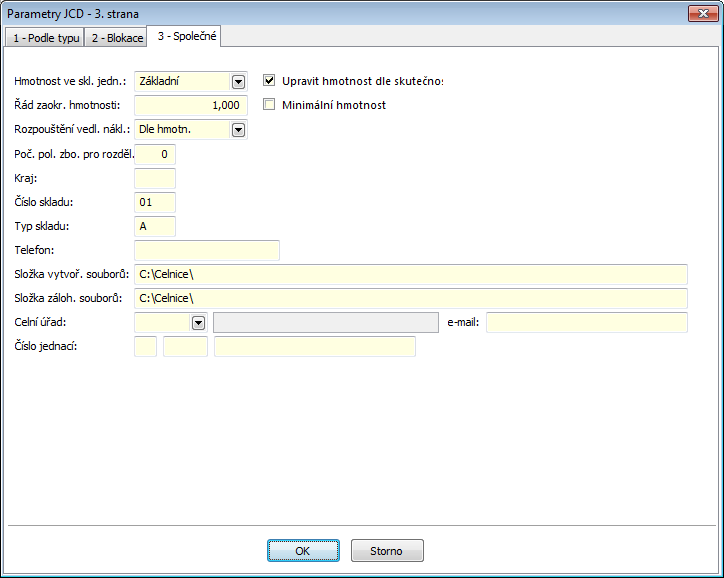Click first small 'Číslo jednací' field
Image resolution: width=724 pixels, height=578 pixels.
pos(145,346)
